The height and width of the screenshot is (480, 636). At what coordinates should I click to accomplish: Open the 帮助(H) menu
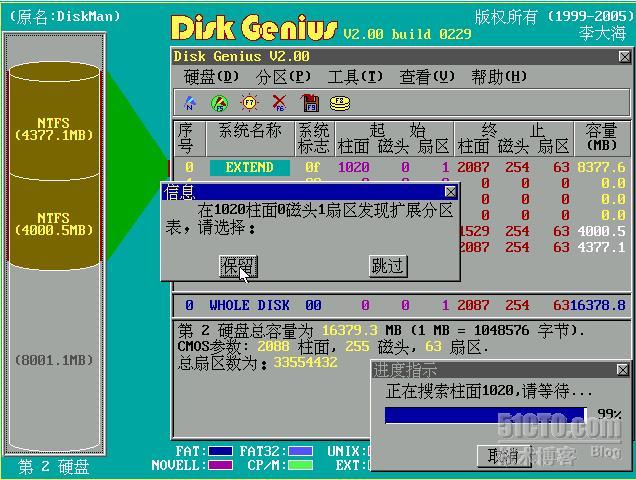[x=499, y=77]
